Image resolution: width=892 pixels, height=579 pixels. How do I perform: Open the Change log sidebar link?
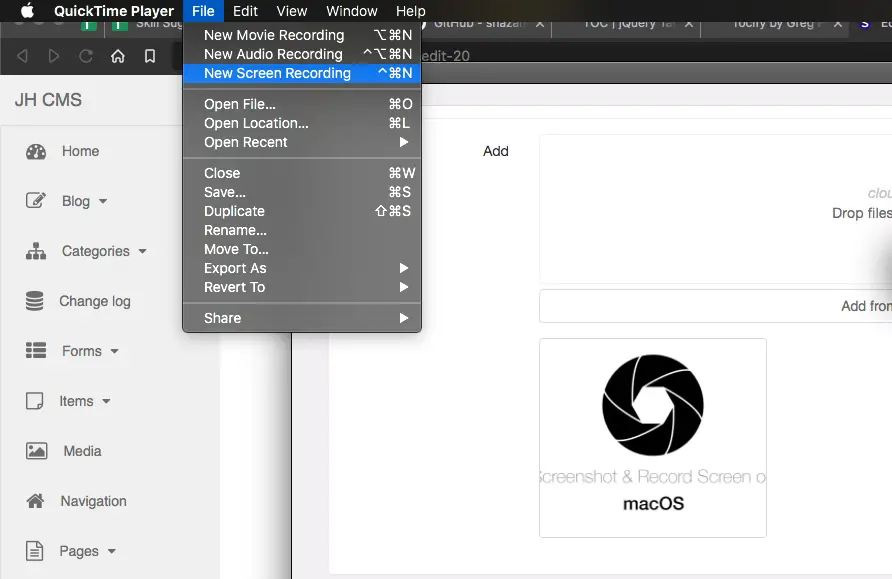point(95,301)
